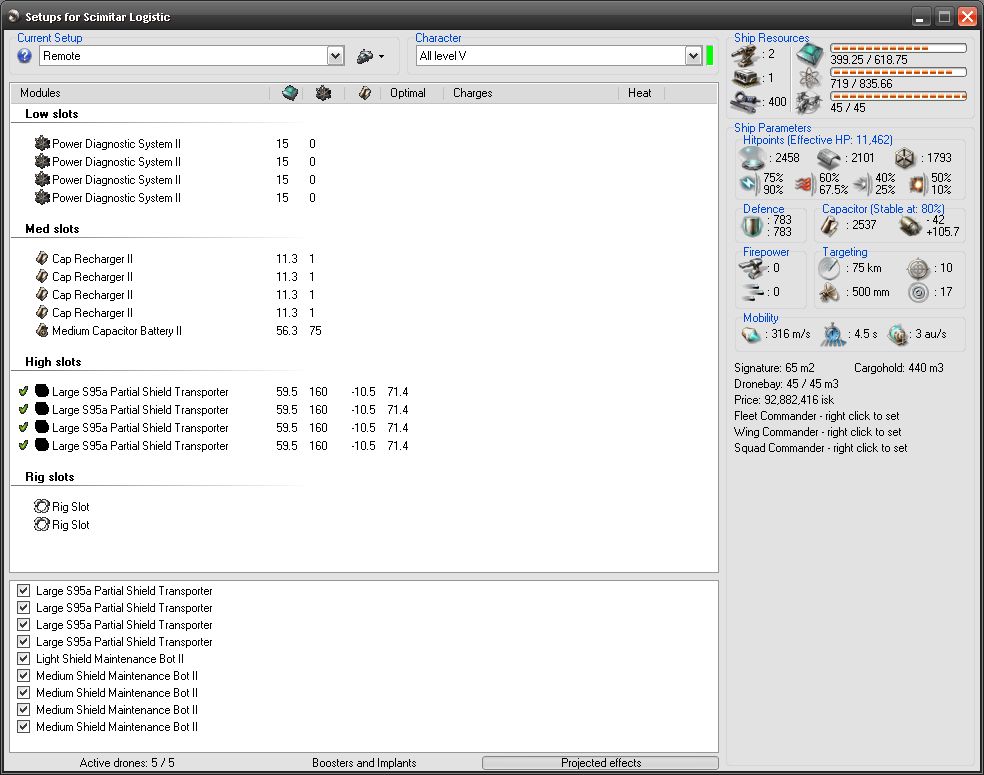
Task: Click the explosive resistance icon
Action: click(x=917, y=184)
